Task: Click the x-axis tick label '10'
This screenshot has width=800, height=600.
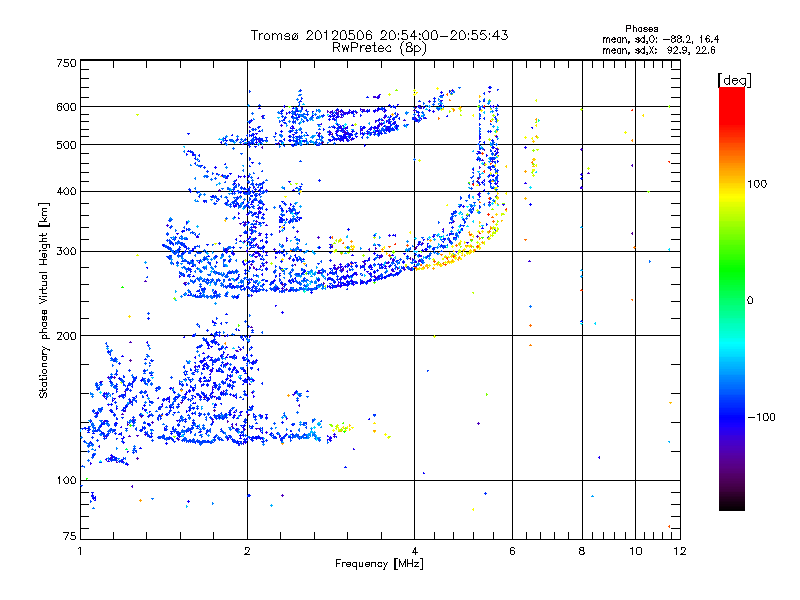Action: pyautogui.click(x=636, y=551)
